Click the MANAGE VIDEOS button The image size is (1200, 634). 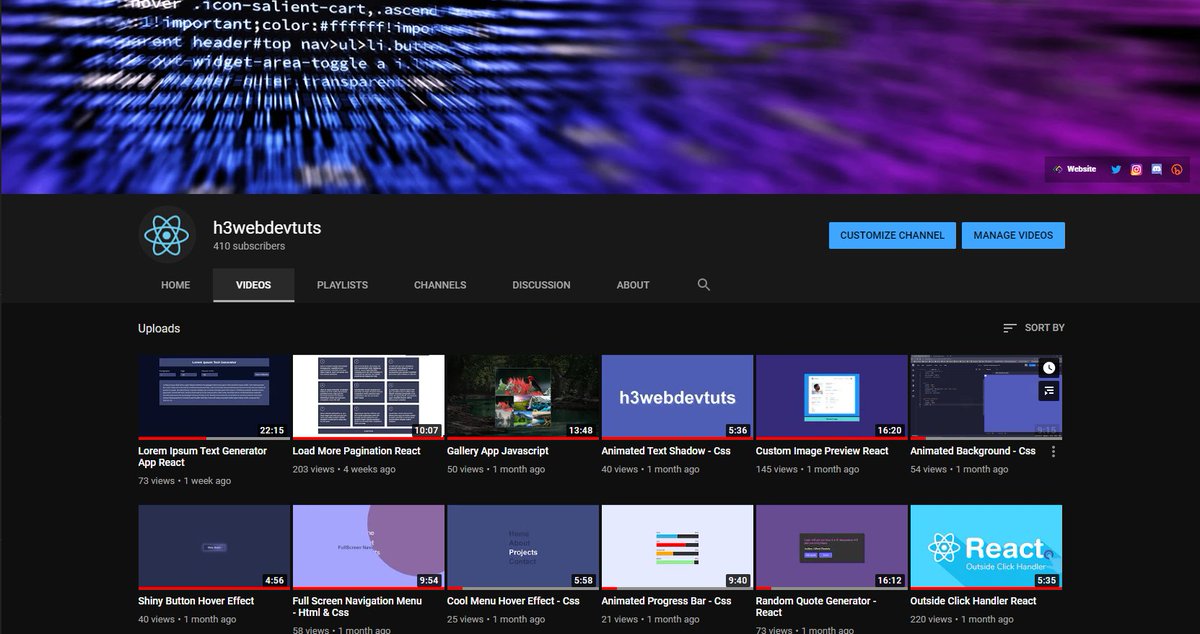pos(1013,235)
